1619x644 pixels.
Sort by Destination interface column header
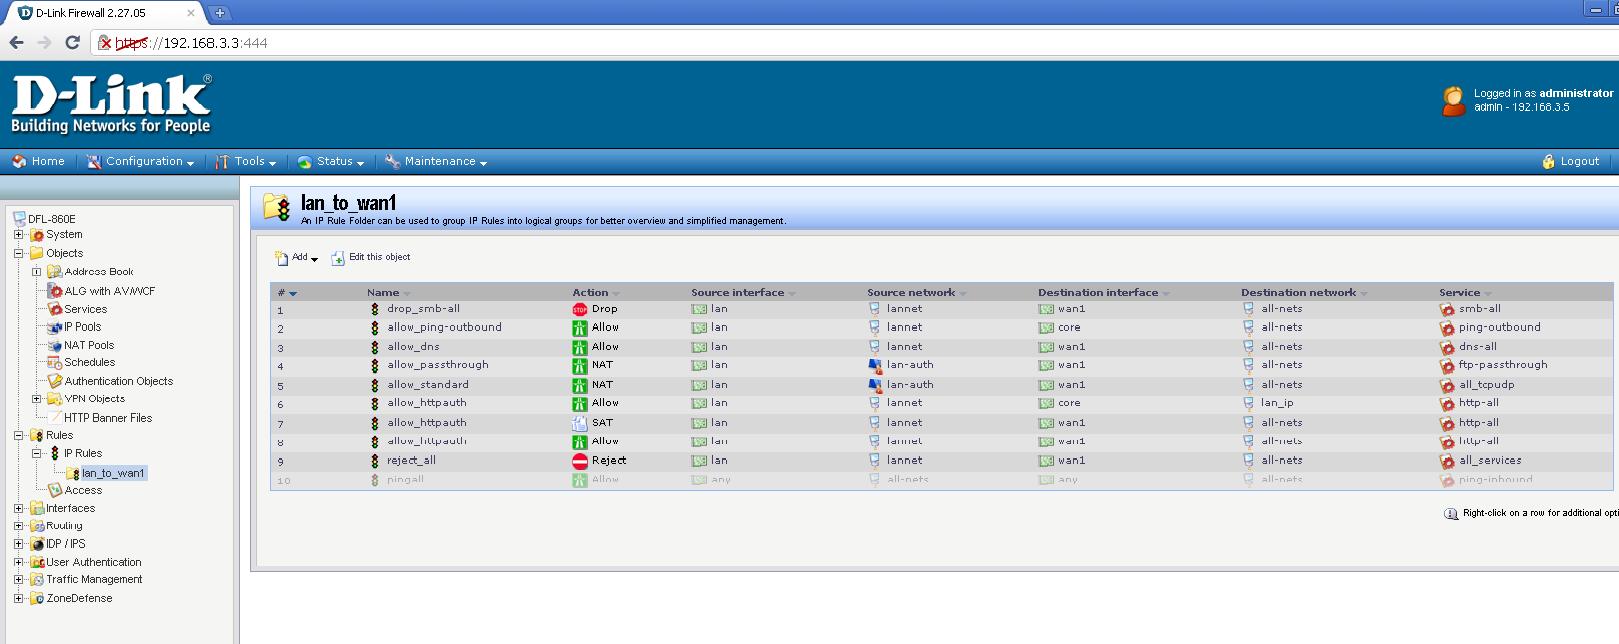(1103, 293)
